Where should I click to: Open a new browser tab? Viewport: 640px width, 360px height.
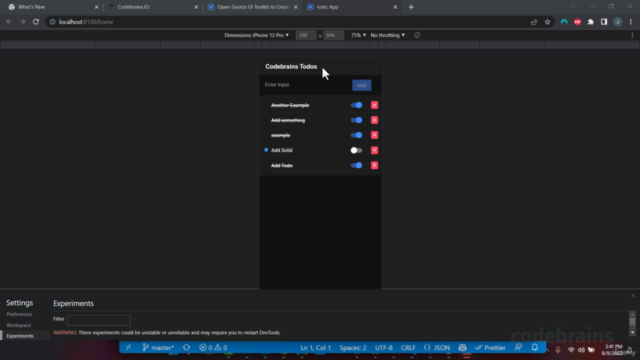point(411,7)
